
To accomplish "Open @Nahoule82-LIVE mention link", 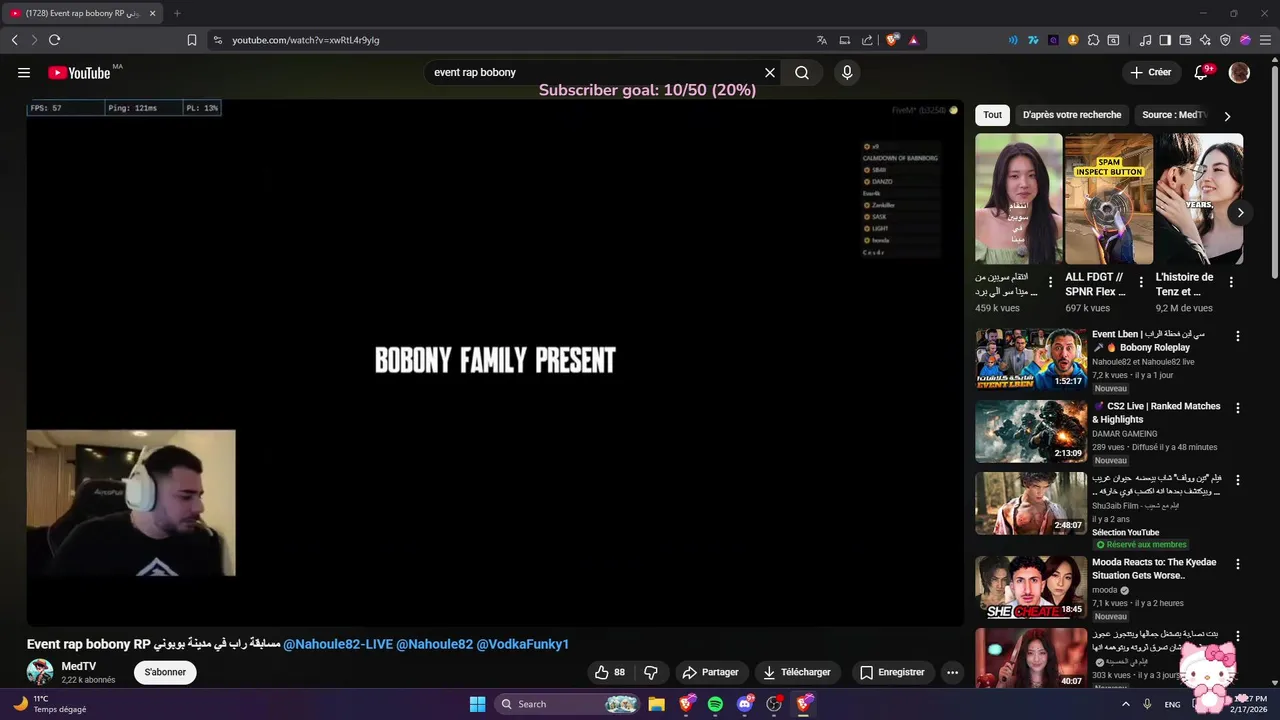I will coord(338,644).
